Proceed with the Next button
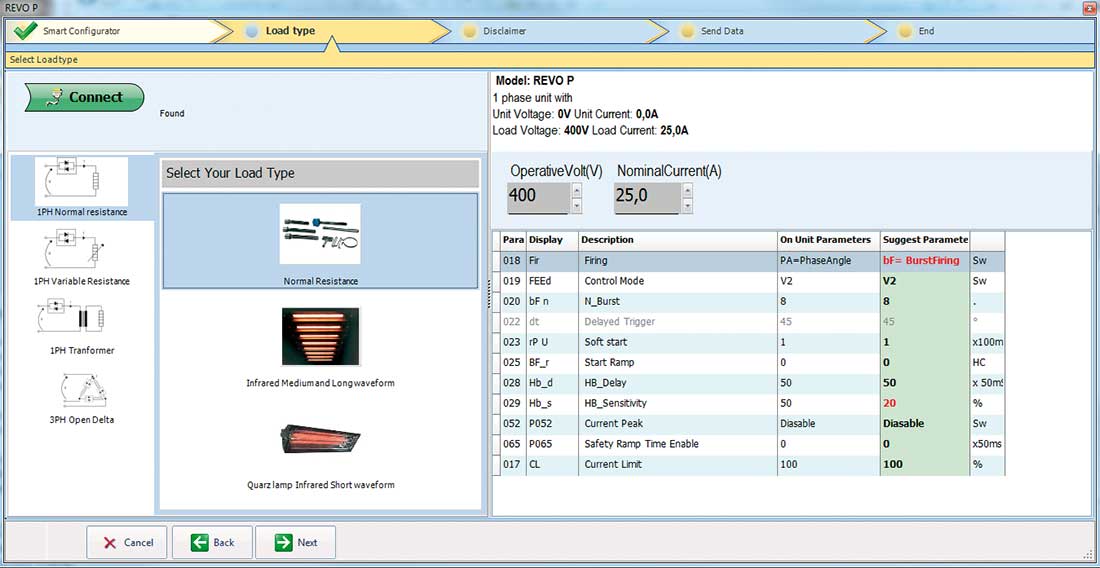 point(295,542)
